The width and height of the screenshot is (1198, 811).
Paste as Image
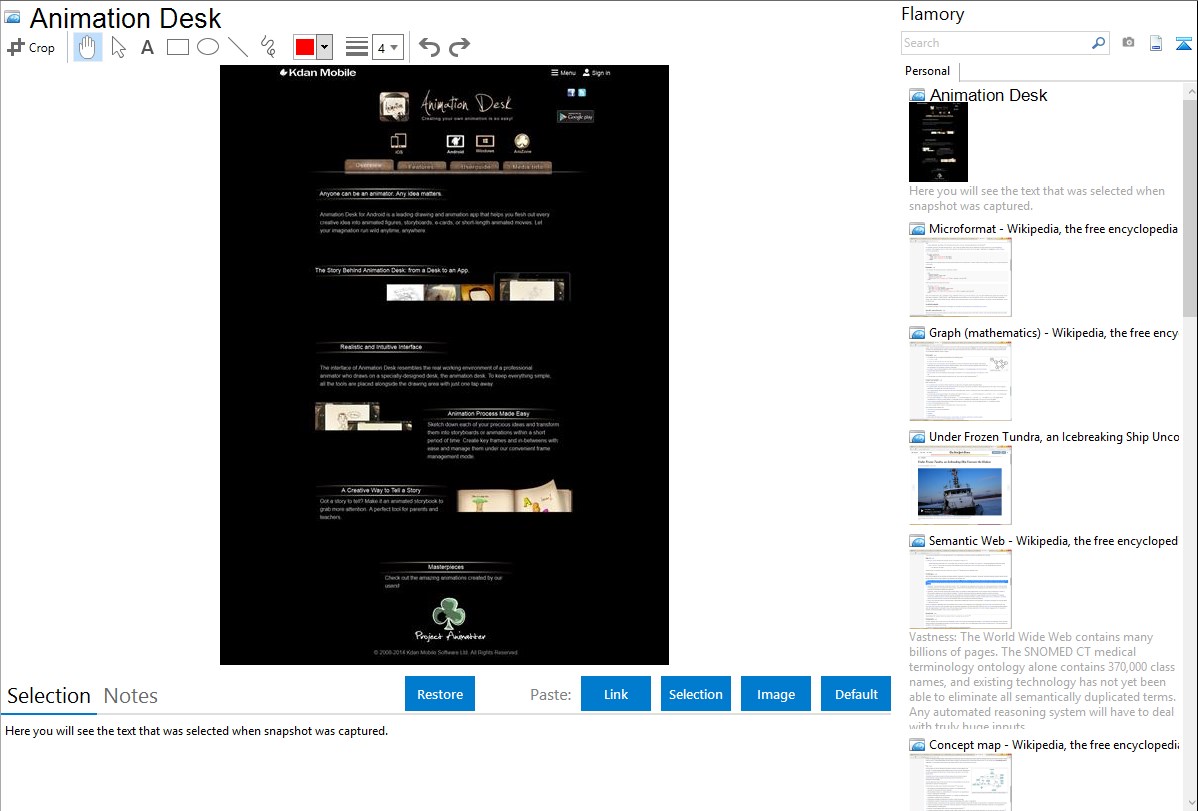coord(775,694)
